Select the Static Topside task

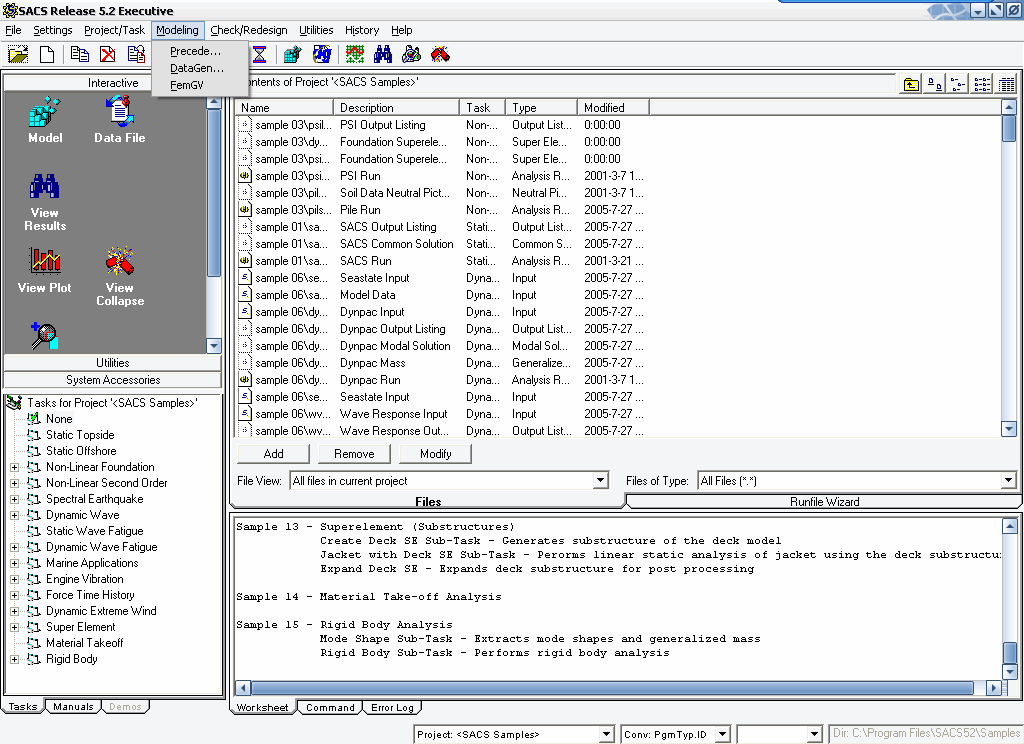(80, 435)
